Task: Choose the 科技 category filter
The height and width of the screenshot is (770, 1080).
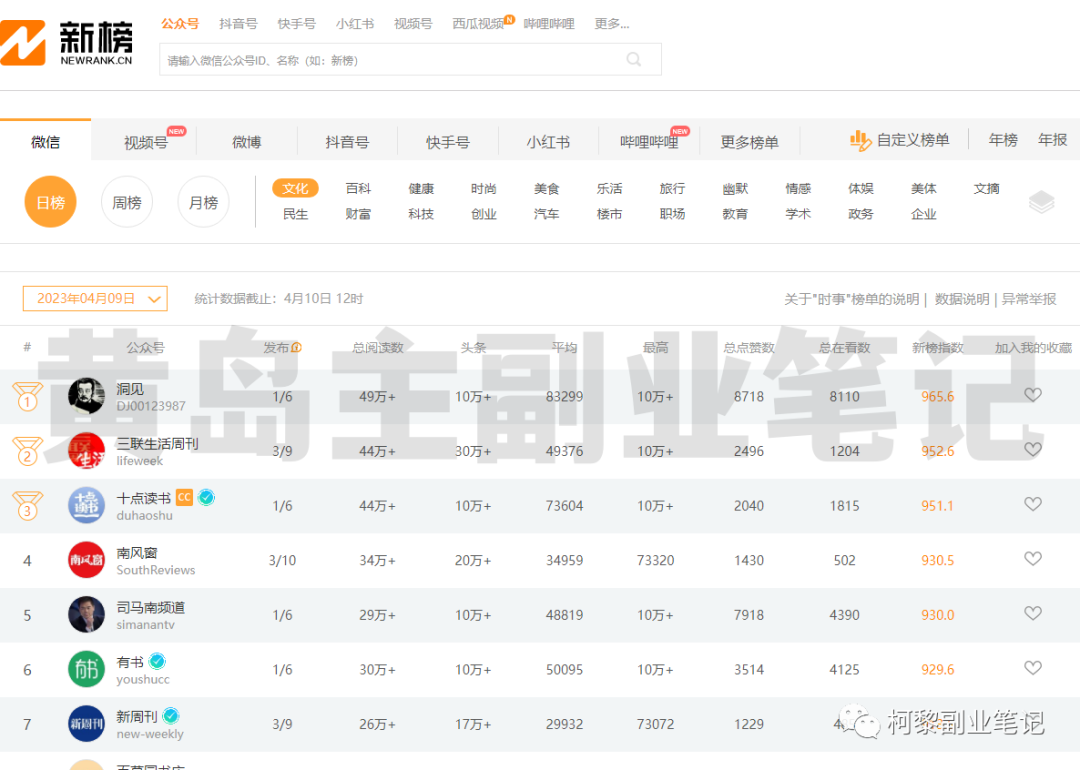Action: (x=421, y=214)
